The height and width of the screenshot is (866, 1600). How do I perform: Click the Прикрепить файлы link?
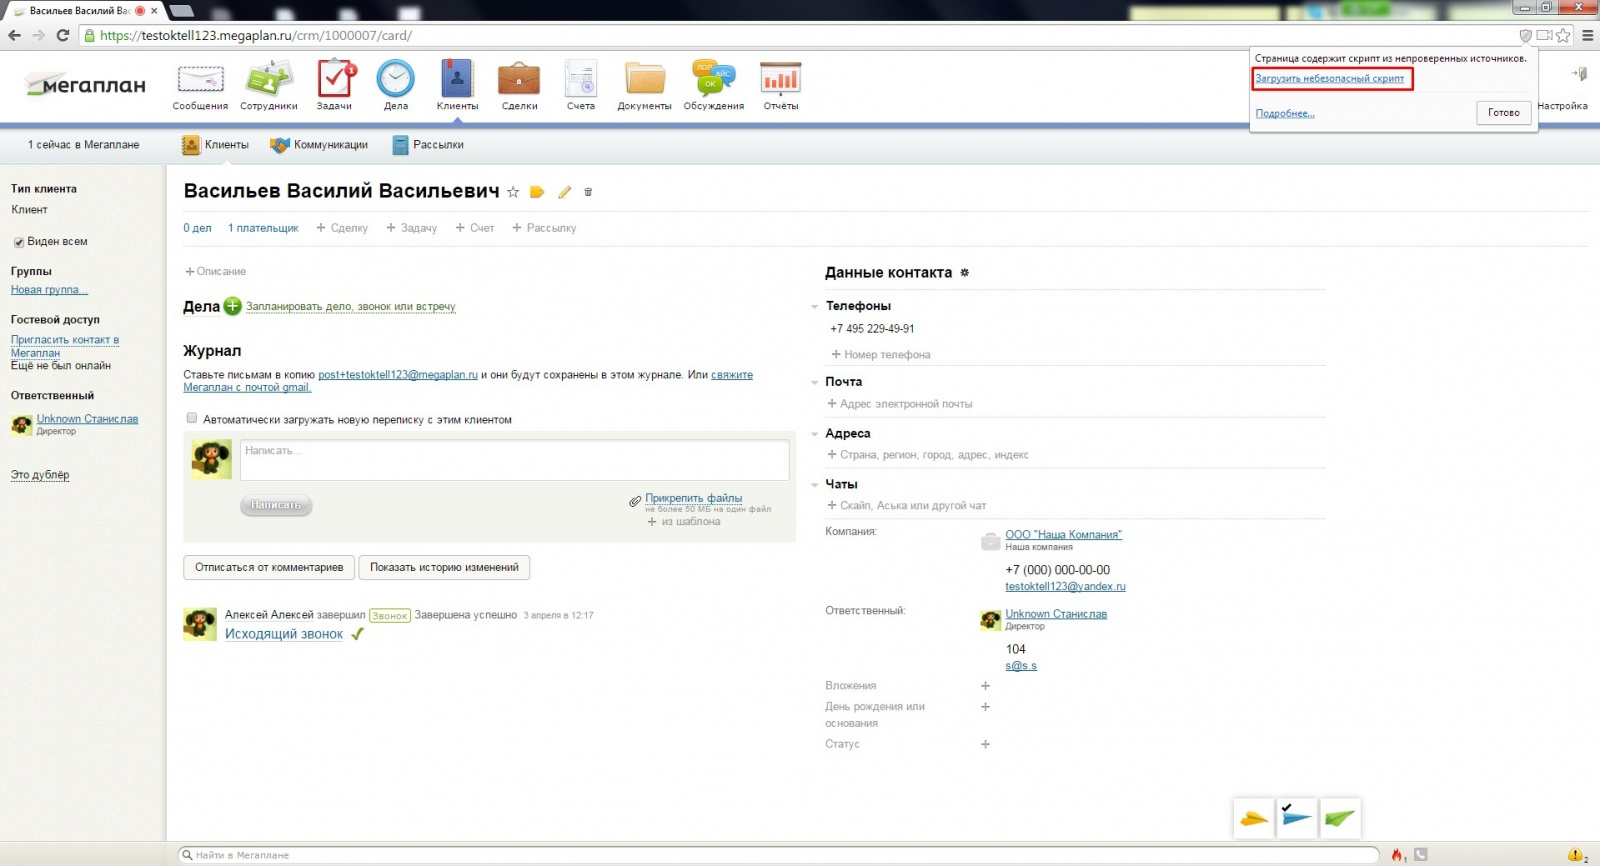[693, 498]
